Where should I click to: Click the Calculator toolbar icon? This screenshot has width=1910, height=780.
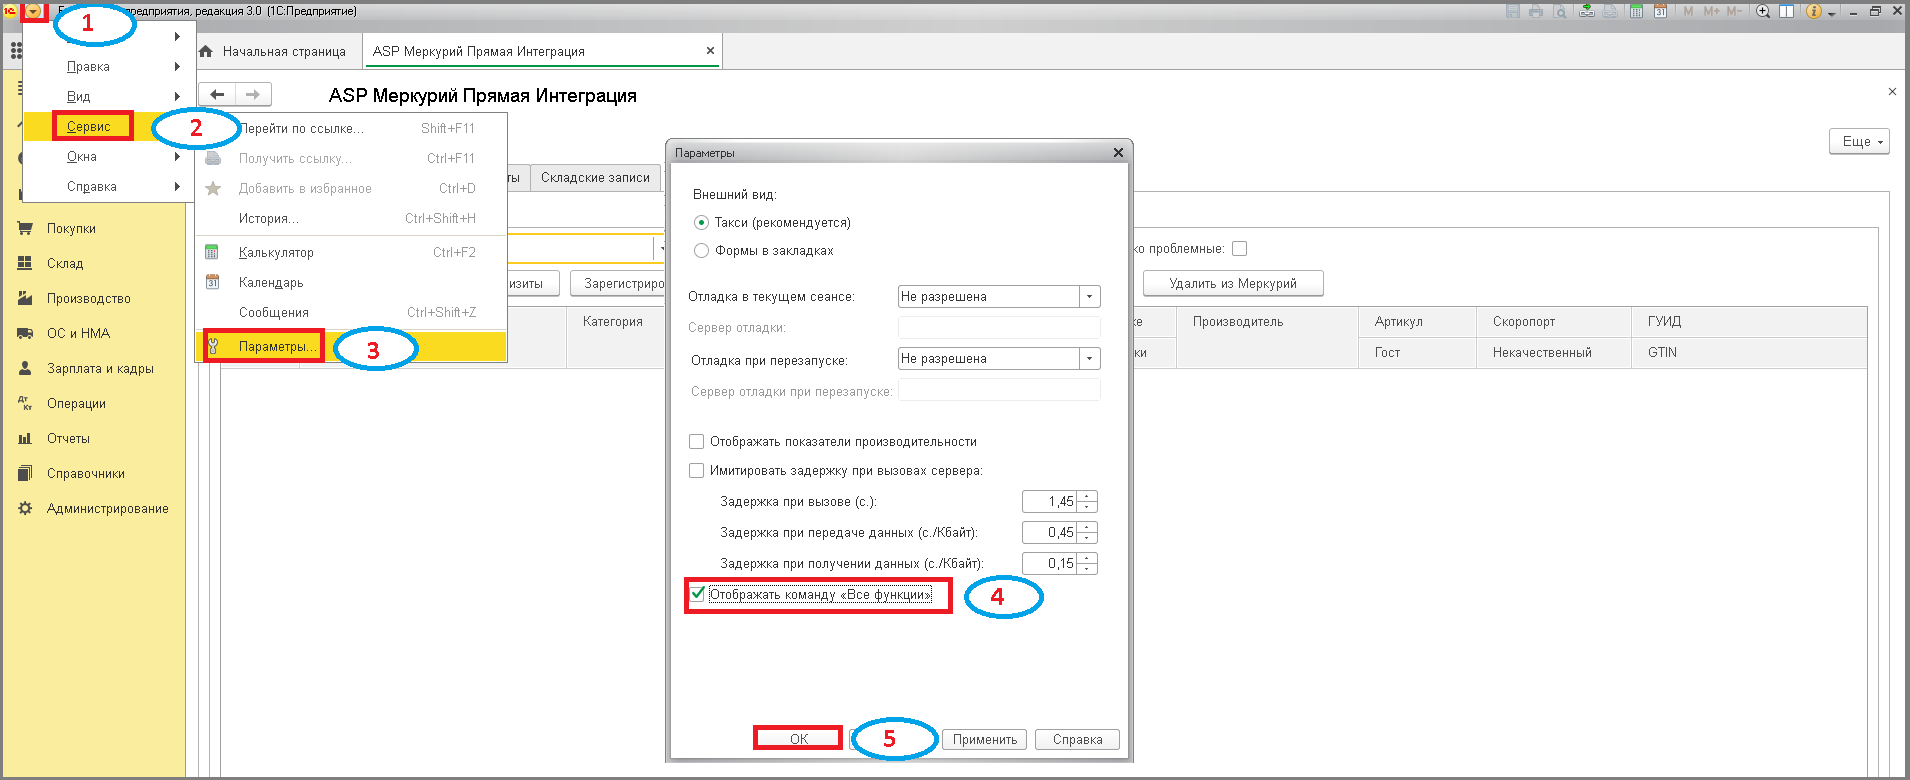[x=1636, y=11]
